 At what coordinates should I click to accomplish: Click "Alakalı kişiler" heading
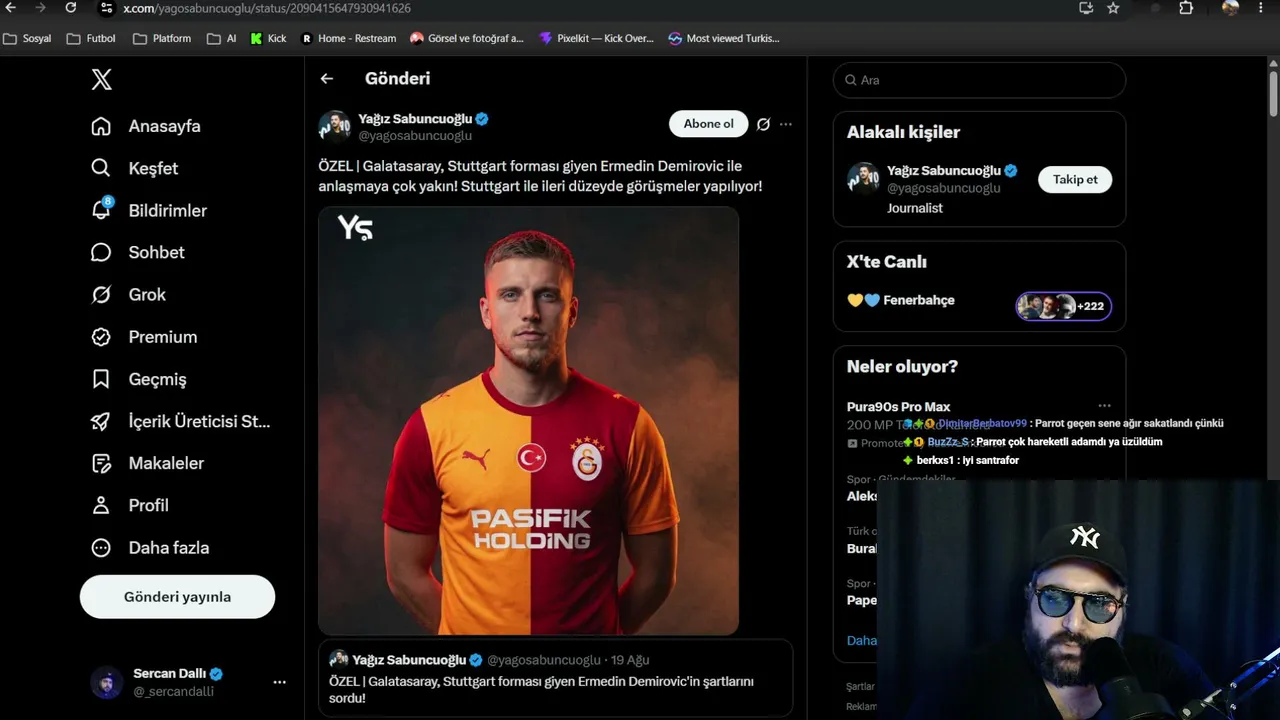pos(903,132)
